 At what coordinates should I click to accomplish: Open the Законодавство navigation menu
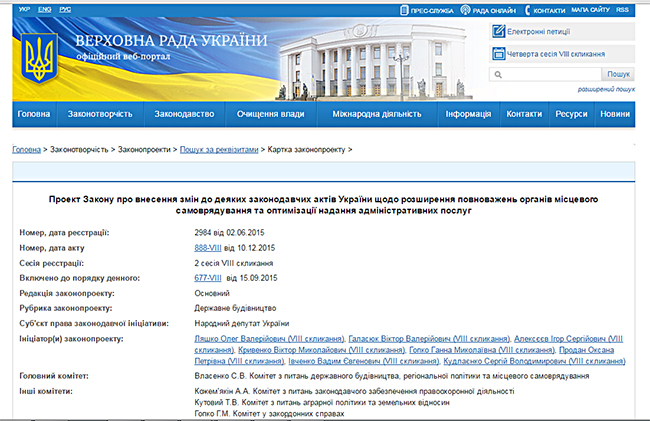click(184, 115)
